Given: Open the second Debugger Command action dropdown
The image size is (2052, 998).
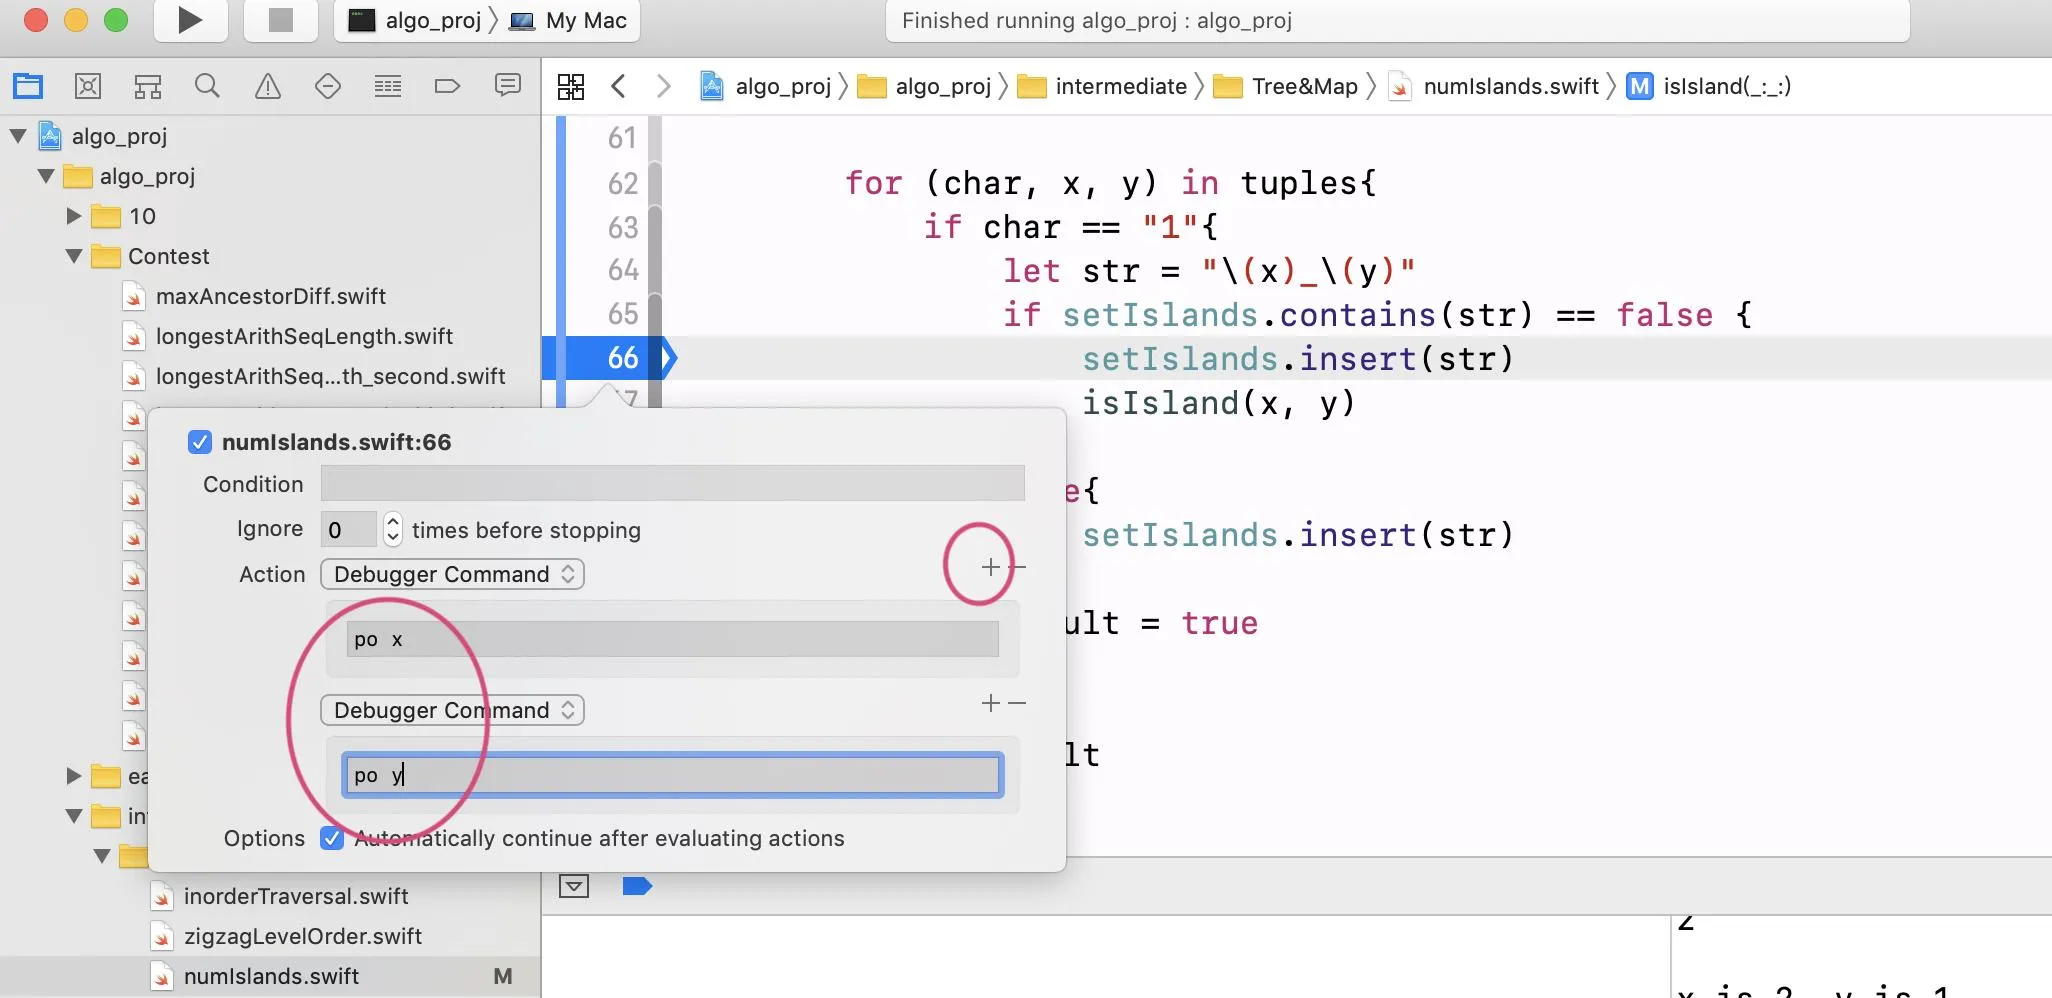Looking at the screenshot, I should (452, 710).
